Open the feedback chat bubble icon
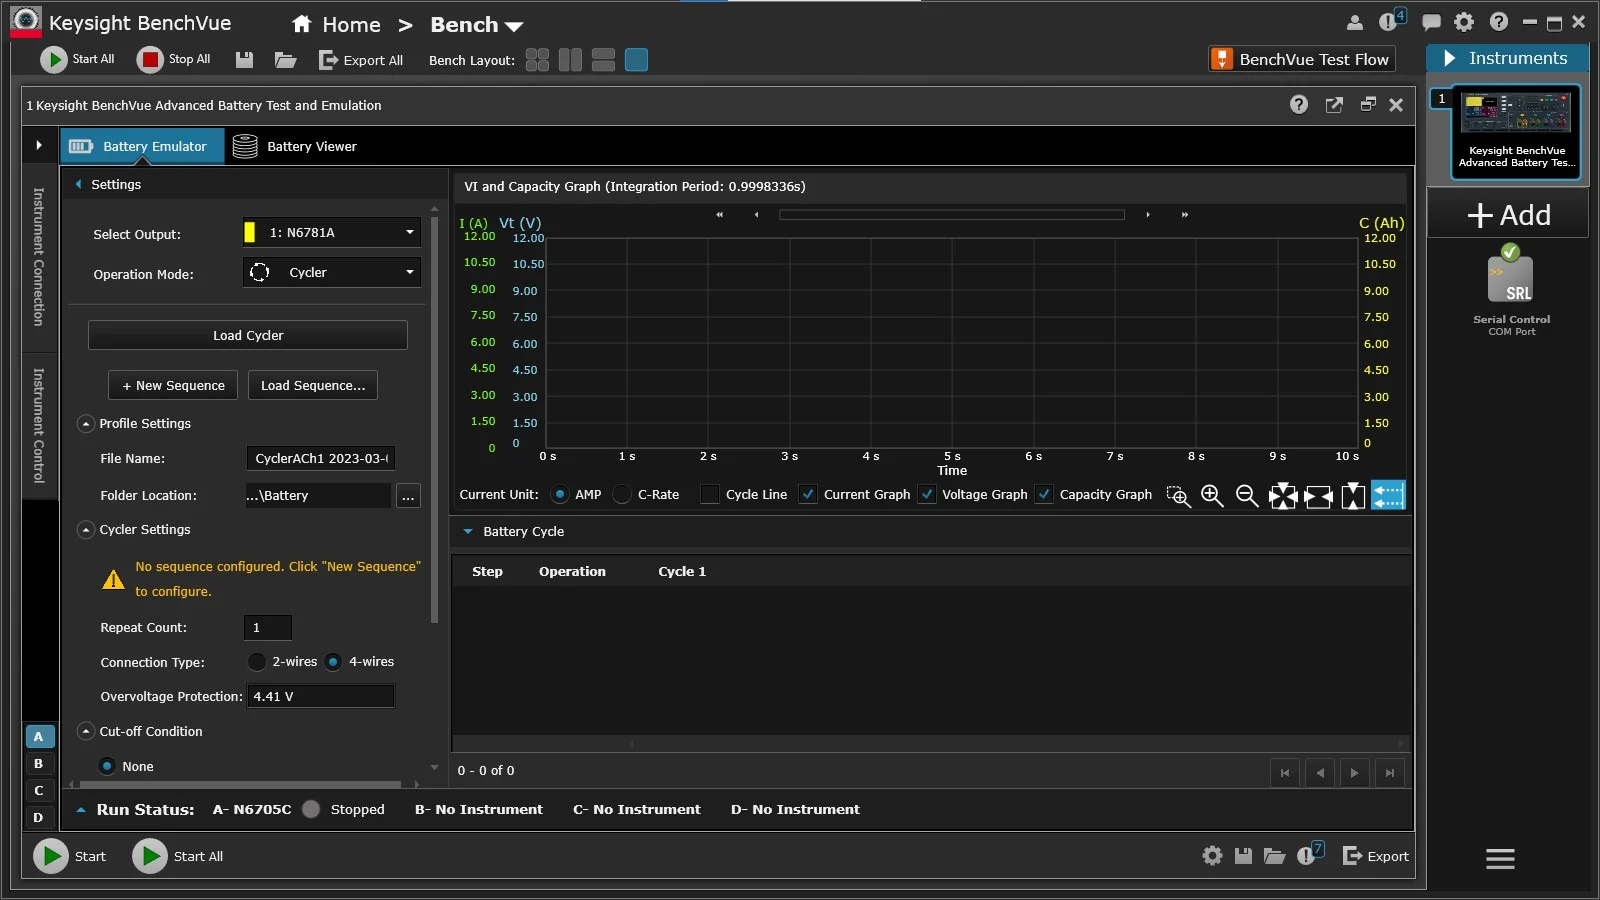1600x900 pixels. [1432, 22]
